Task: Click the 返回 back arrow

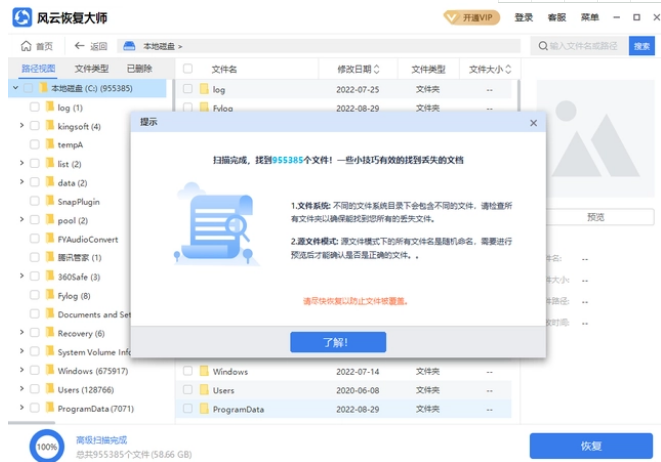Action: click(79, 46)
